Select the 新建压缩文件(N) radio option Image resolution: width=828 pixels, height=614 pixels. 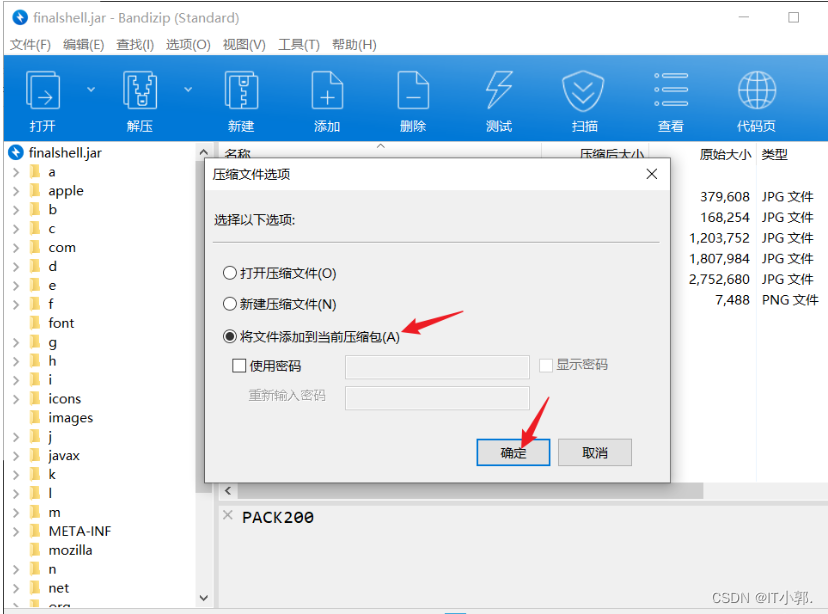(231, 304)
